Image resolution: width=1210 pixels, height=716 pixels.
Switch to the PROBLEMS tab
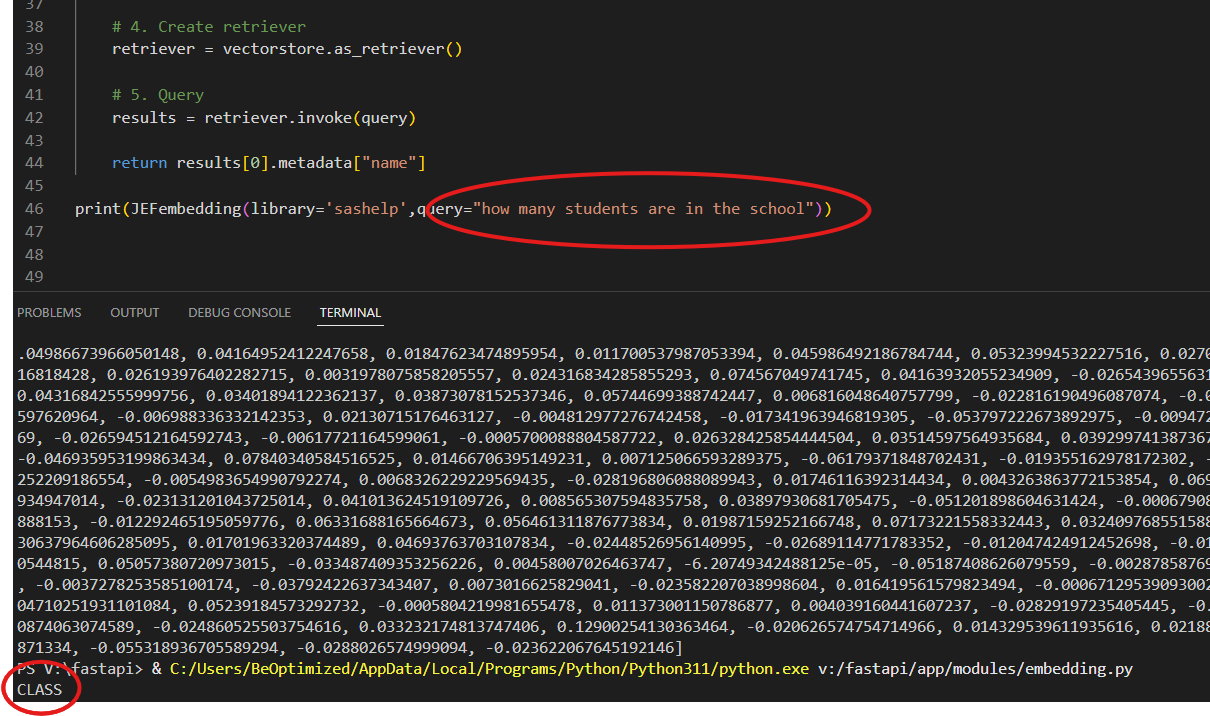tap(49, 312)
